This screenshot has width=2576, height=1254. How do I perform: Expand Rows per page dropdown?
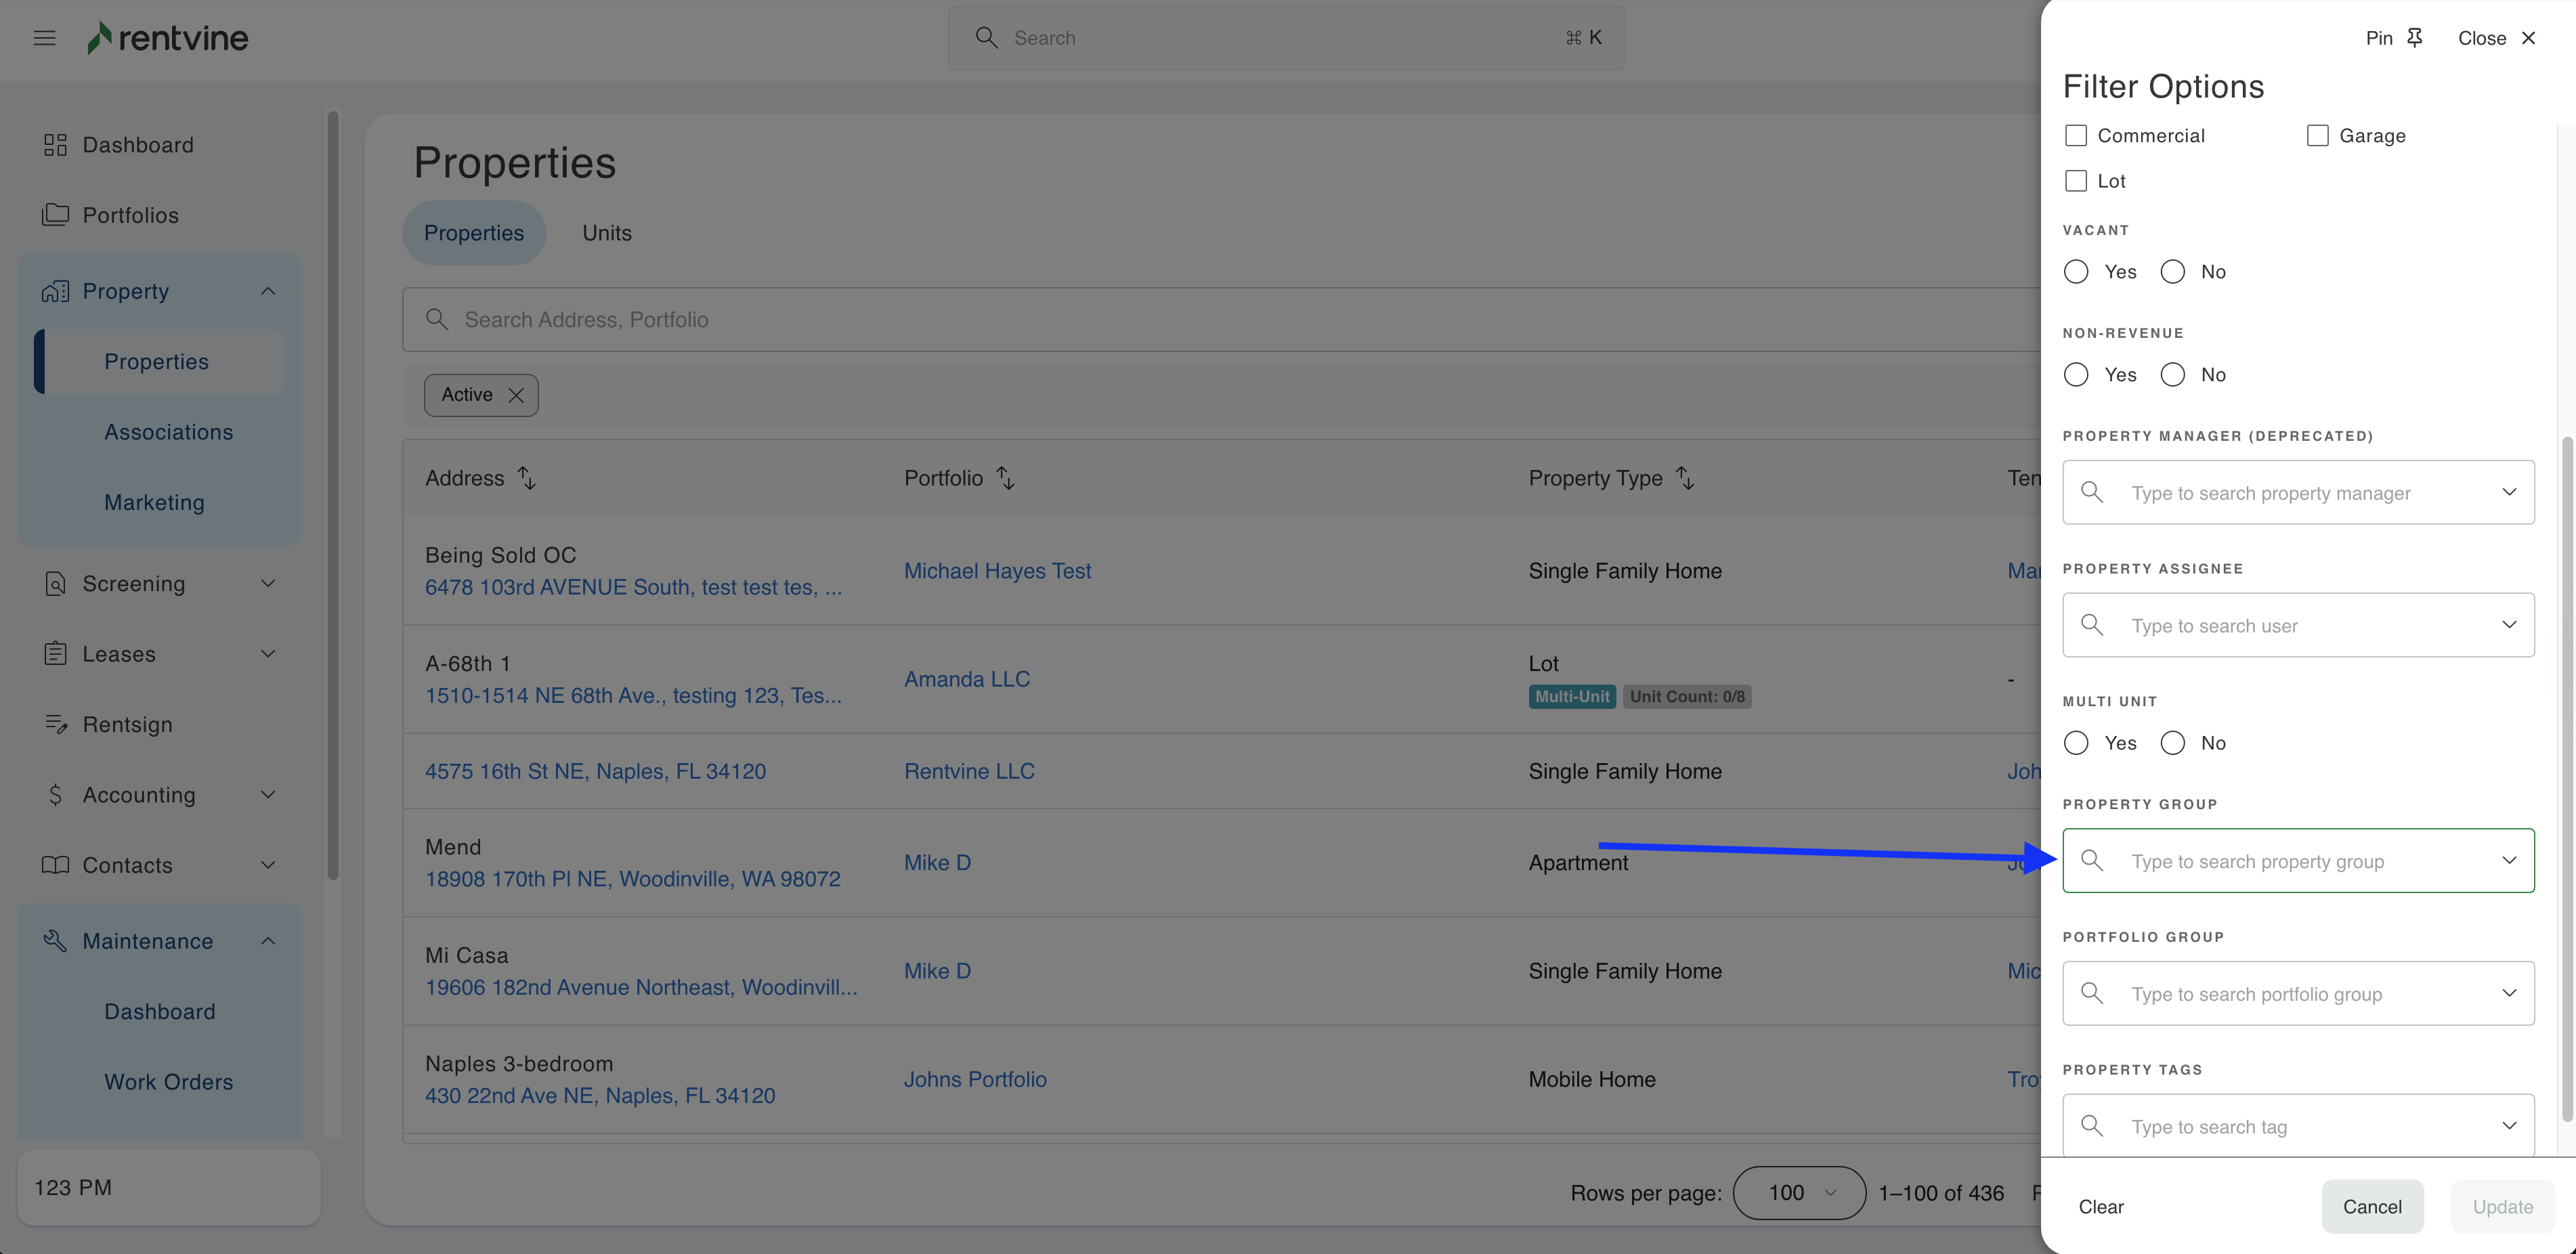click(1798, 1192)
